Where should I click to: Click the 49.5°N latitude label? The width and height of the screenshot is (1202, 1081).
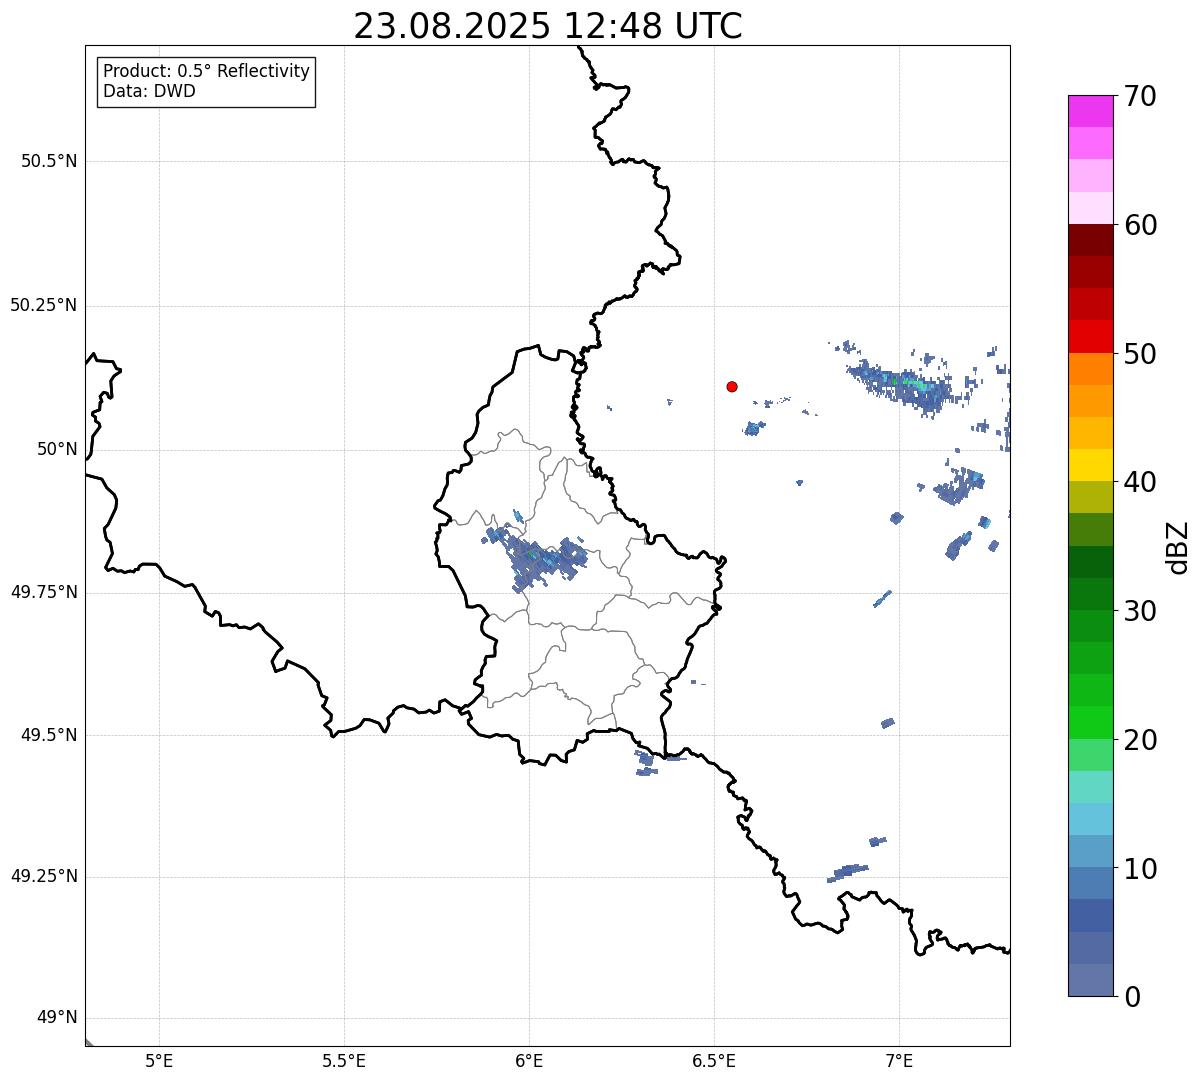pos(49,735)
